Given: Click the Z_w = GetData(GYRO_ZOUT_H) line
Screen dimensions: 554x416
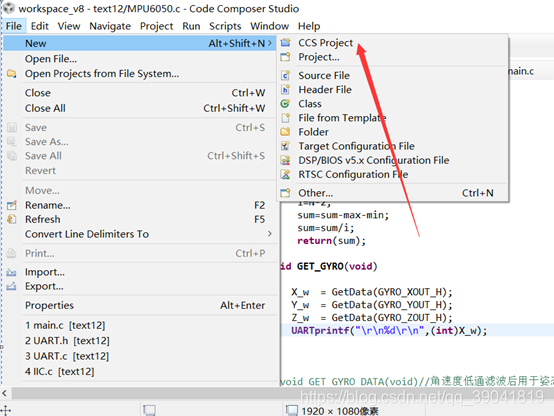Looking at the screenshot, I should point(372,318).
